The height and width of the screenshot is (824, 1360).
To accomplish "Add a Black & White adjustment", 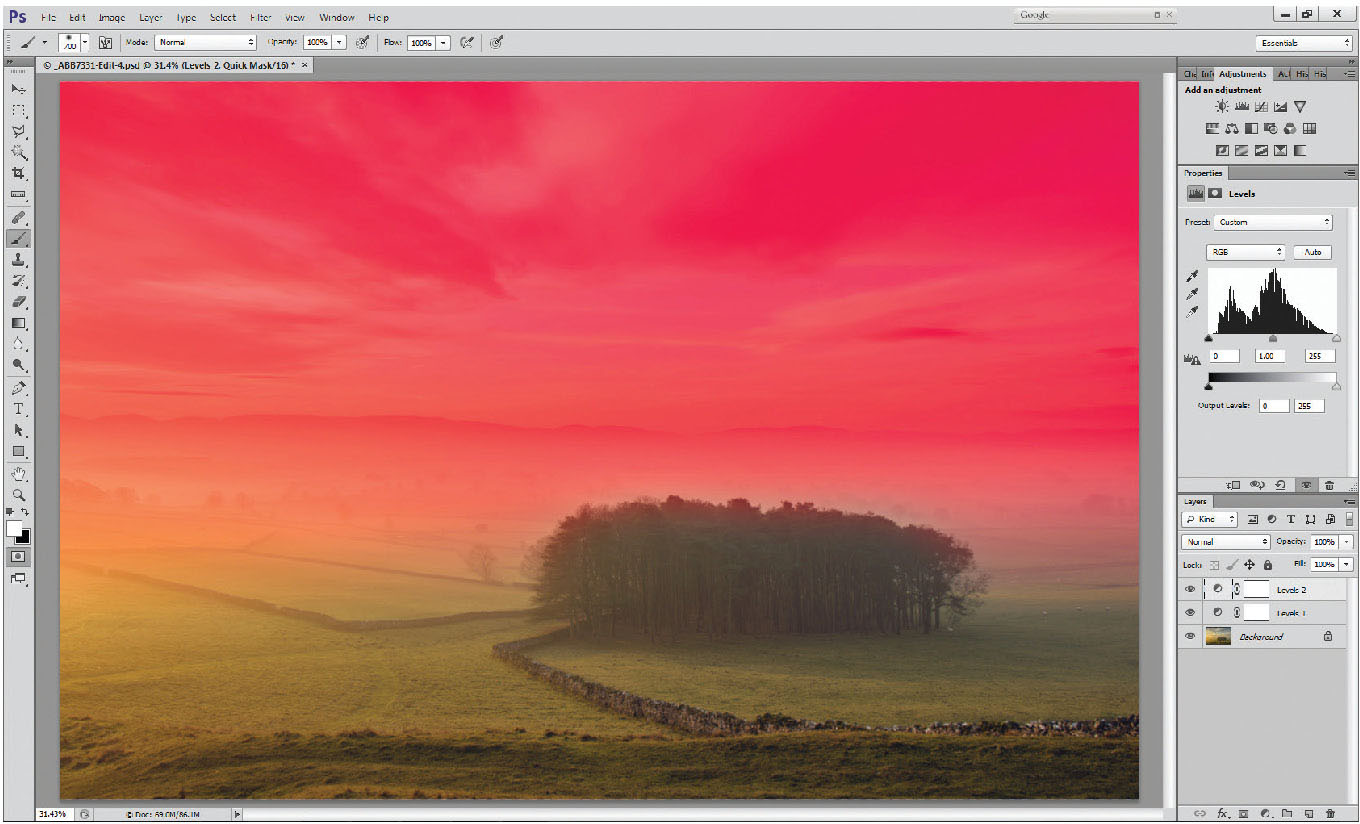I will click(1251, 128).
